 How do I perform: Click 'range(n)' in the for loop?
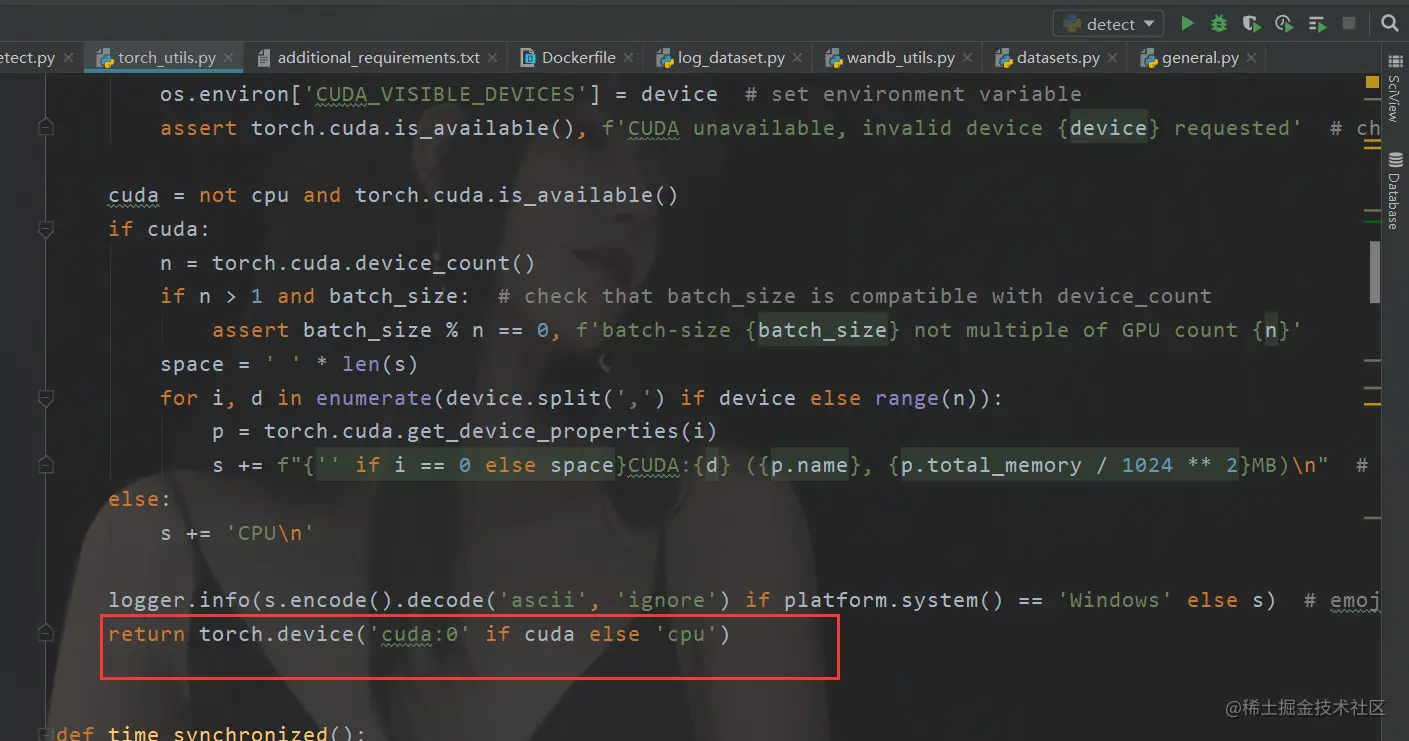point(926,398)
